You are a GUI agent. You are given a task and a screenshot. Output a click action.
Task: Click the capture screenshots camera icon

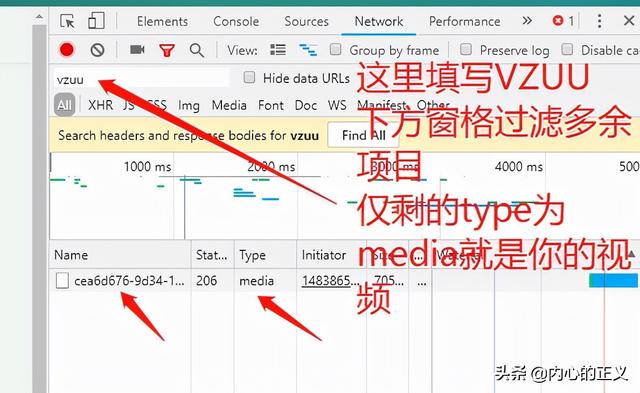click(137, 50)
